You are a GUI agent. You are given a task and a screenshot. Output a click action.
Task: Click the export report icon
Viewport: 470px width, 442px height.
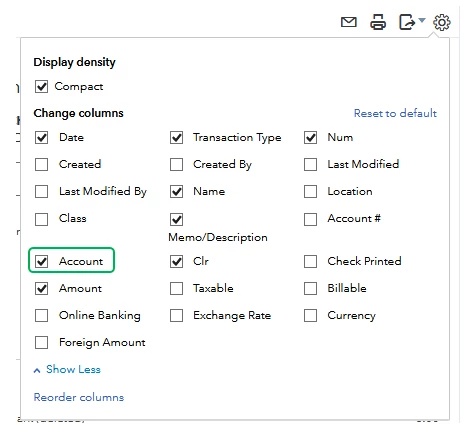tap(407, 22)
